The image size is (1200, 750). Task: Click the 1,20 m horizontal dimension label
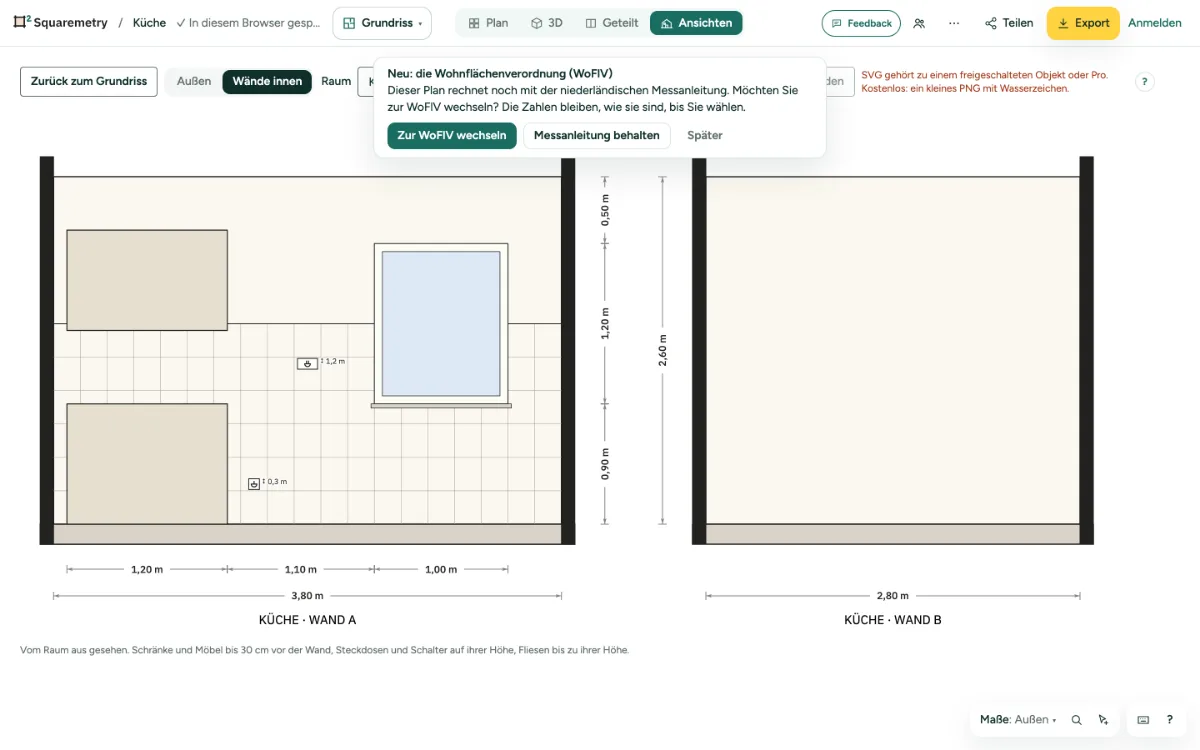point(147,570)
